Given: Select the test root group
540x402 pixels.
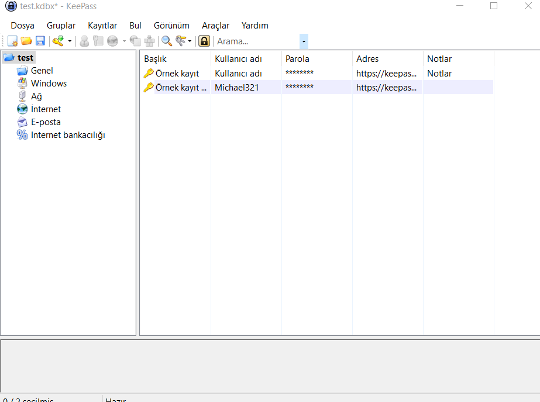Looking at the screenshot, I should pyautogui.click(x=25, y=58).
